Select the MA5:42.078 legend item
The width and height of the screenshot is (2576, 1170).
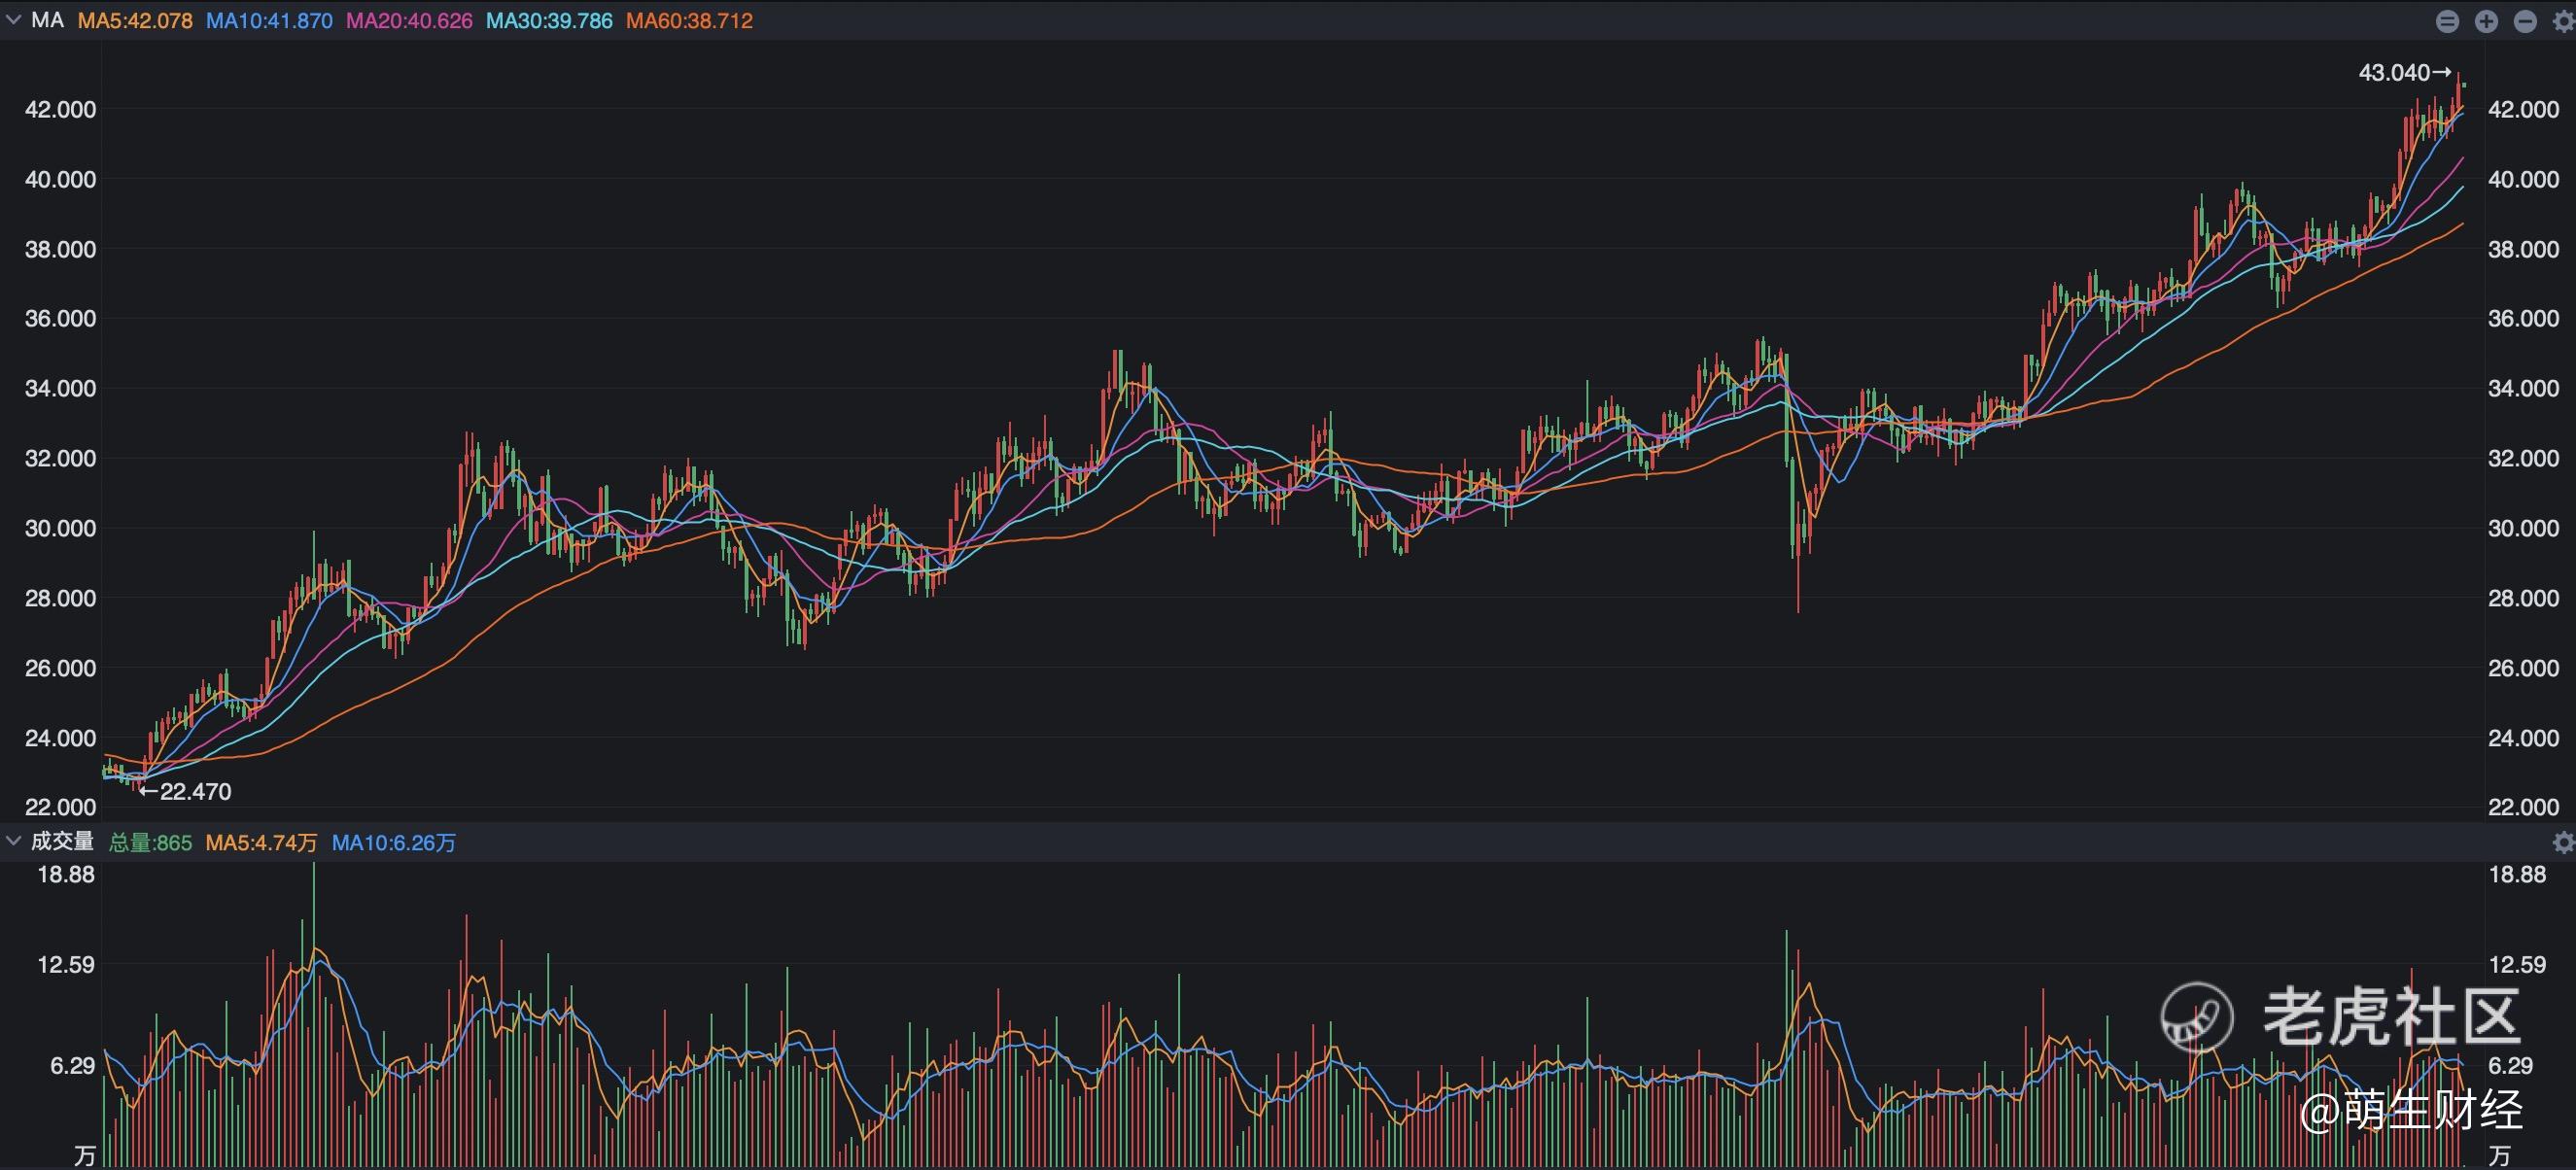(x=135, y=21)
